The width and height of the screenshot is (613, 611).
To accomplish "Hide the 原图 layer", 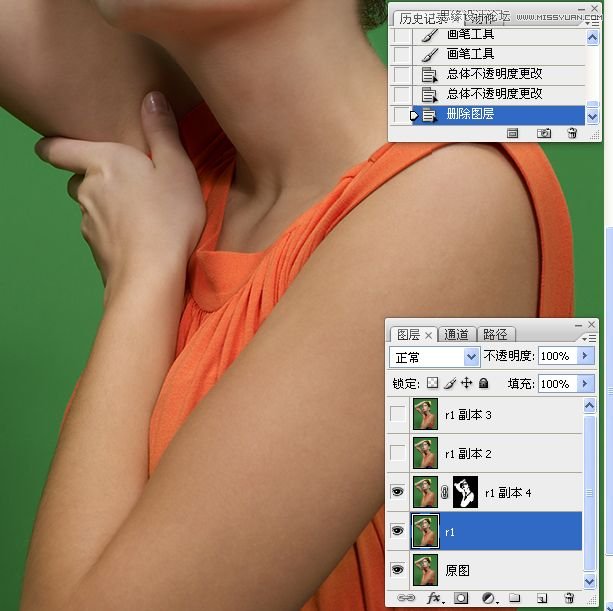I will pos(399,570).
